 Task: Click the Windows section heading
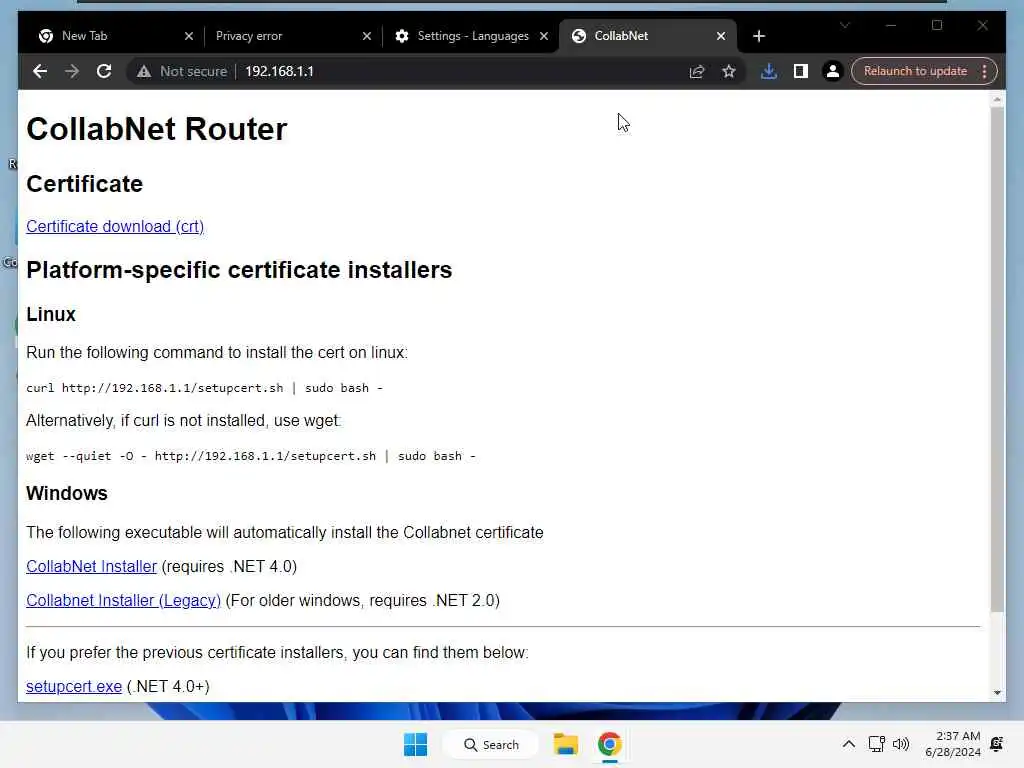(x=67, y=493)
